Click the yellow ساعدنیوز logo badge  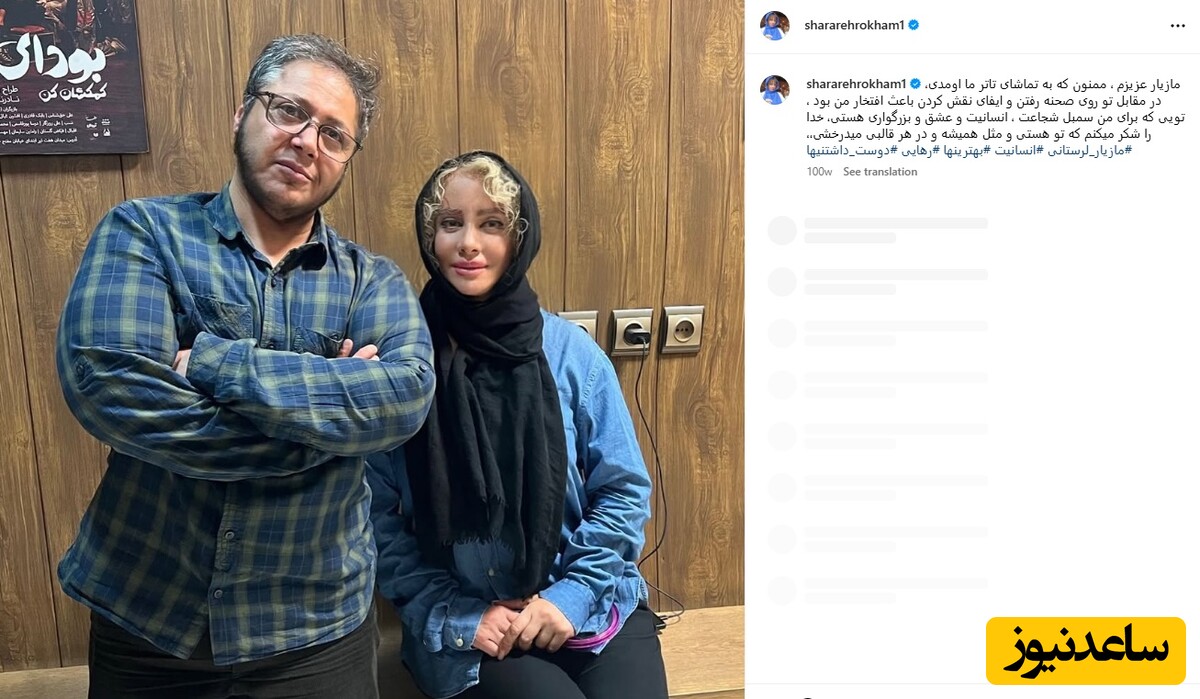coord(1085,651)
